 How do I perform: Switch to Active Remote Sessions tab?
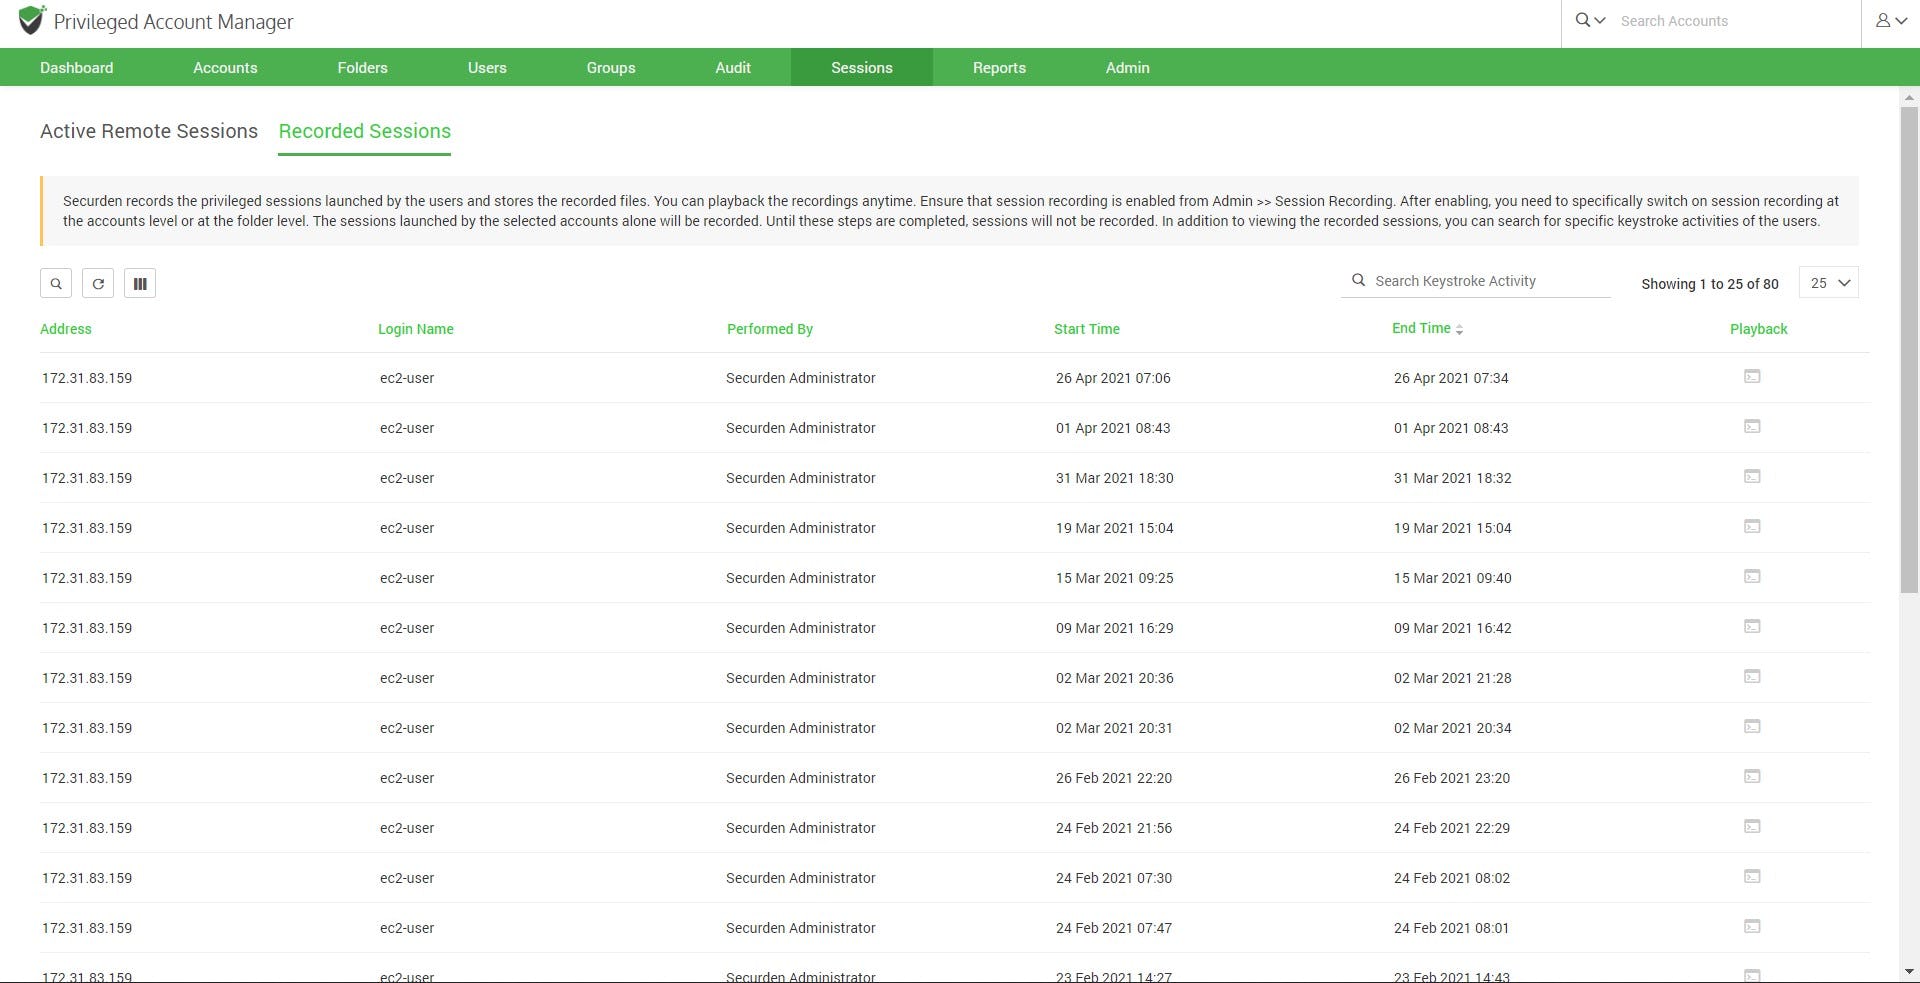pos(149,131)
